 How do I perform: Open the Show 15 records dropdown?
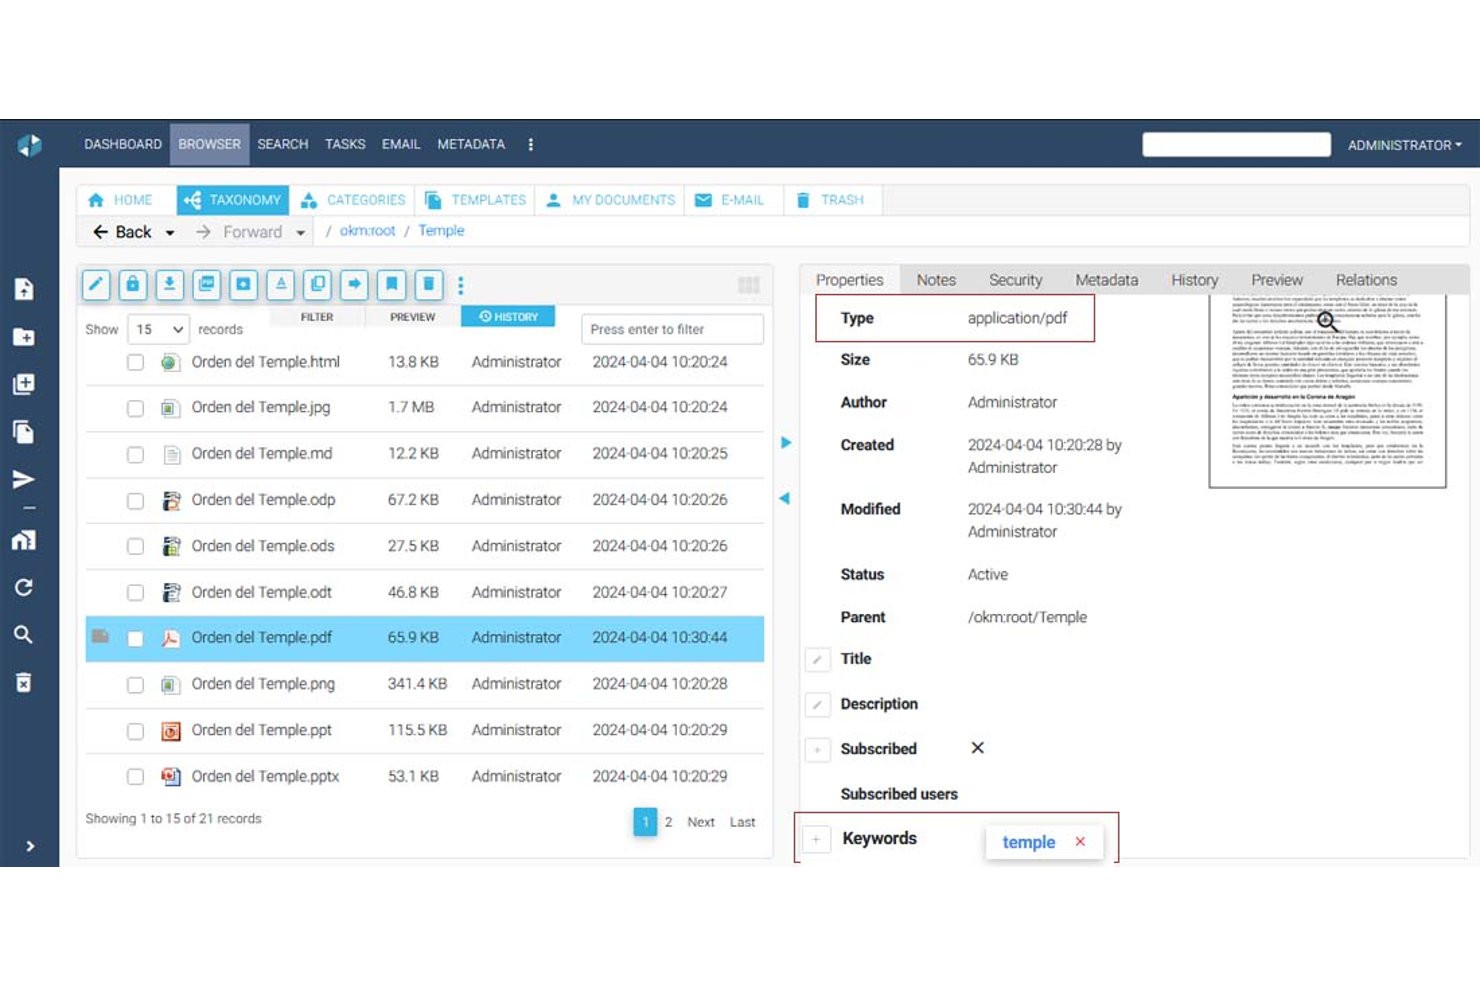(158, 329)
